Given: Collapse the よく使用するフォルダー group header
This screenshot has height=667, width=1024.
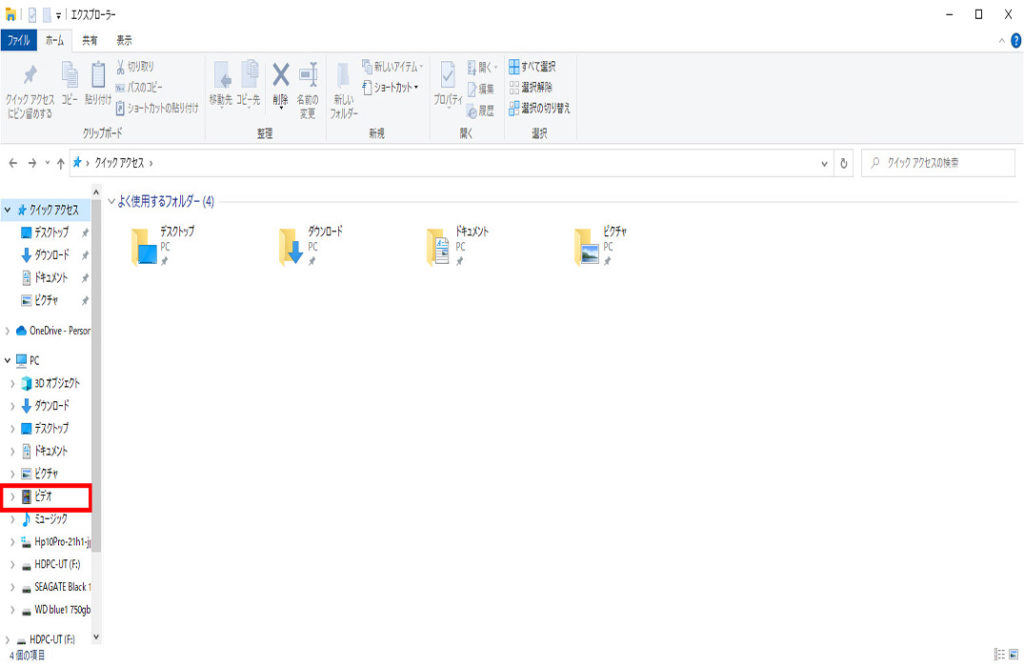Looking at the screenshot, I should click(x=111, y=202).
